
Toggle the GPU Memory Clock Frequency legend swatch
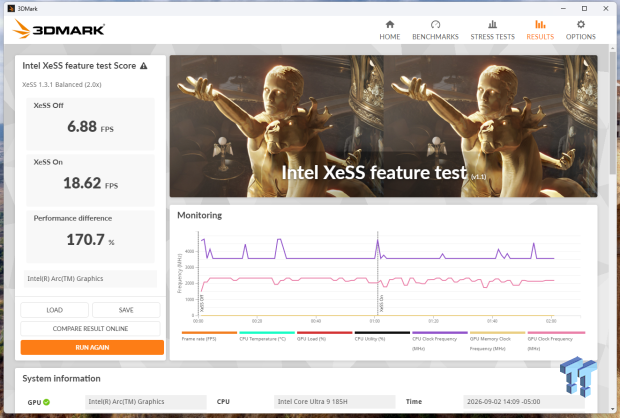tap(497, 333)
